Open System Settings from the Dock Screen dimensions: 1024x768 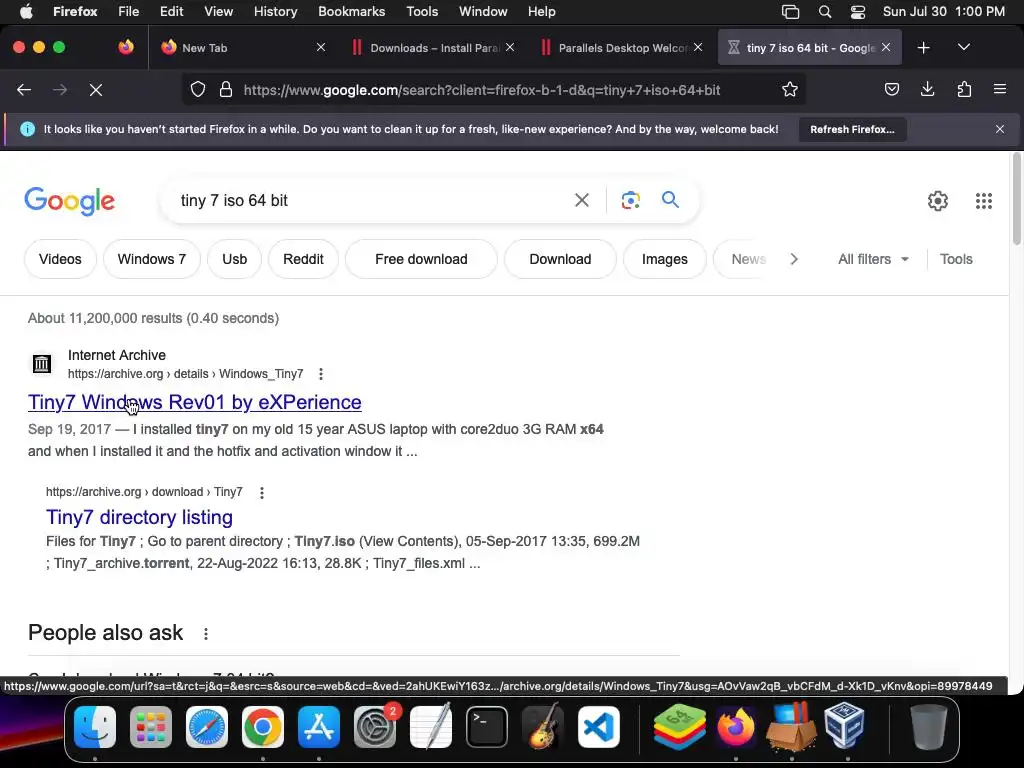tap(375, 727)
